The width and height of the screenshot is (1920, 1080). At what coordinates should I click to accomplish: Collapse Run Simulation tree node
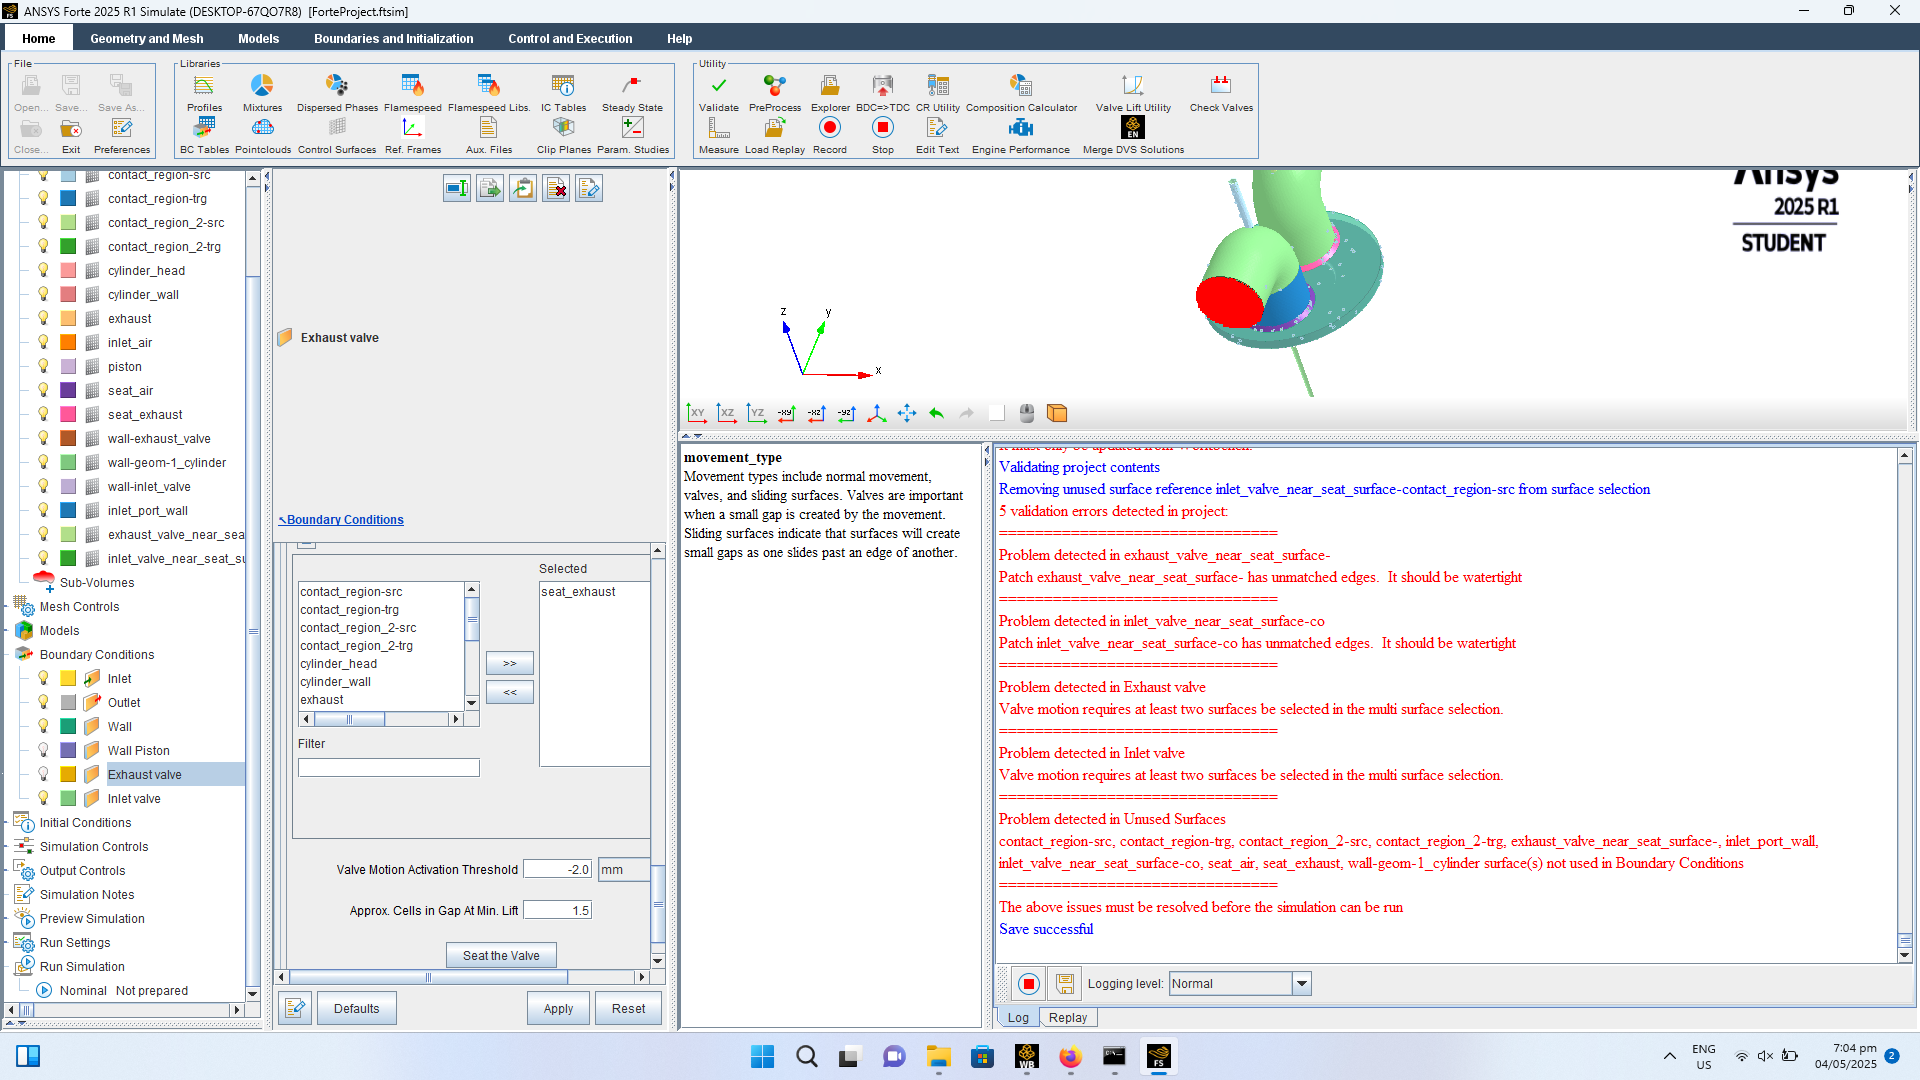[7, 966]
